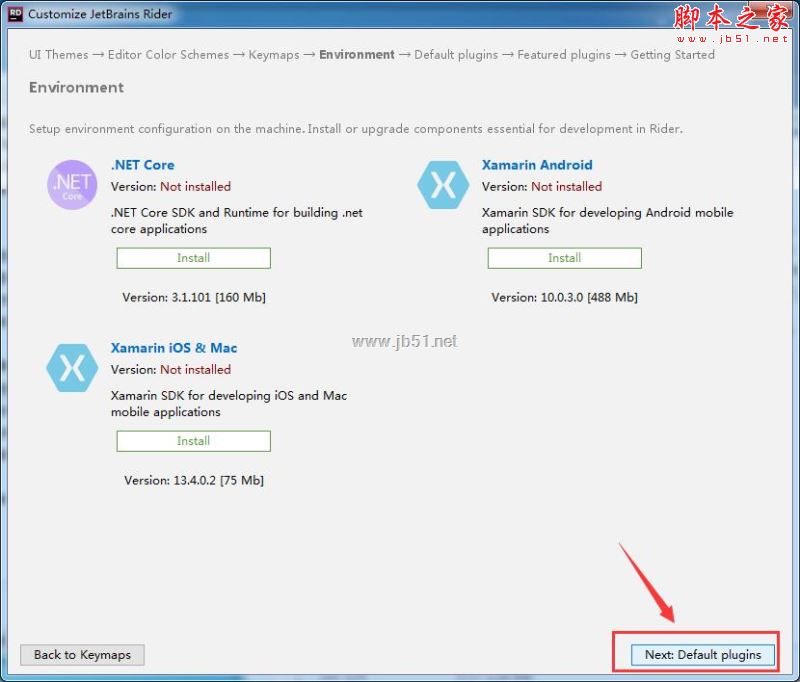Proceed to Next: Default plugins
Screen dimensions: 800x682
click(x=703, y=655)
